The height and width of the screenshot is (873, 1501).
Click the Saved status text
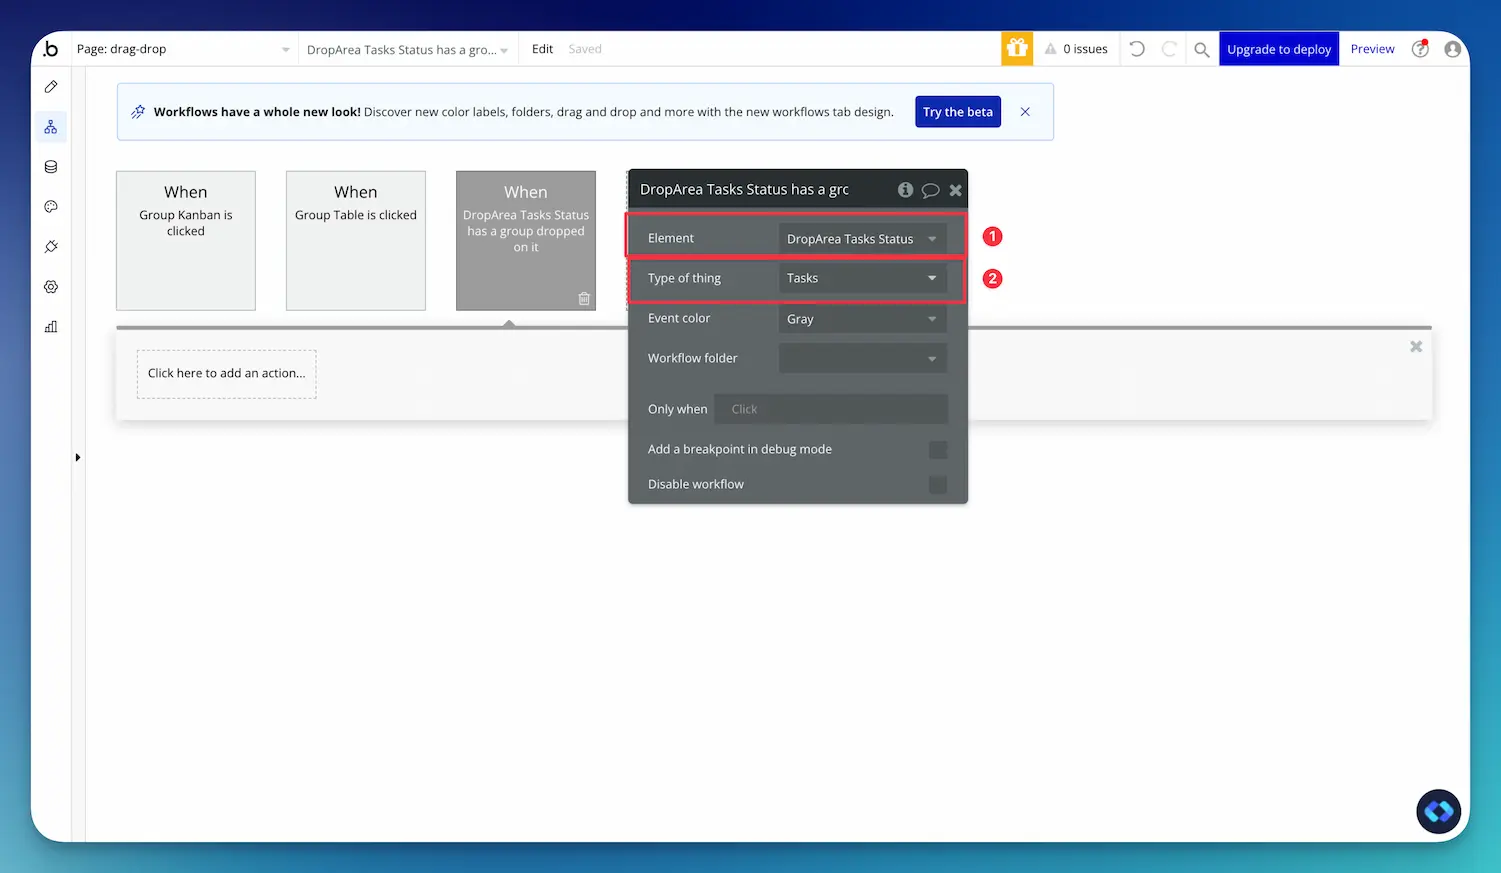point(585,49)
